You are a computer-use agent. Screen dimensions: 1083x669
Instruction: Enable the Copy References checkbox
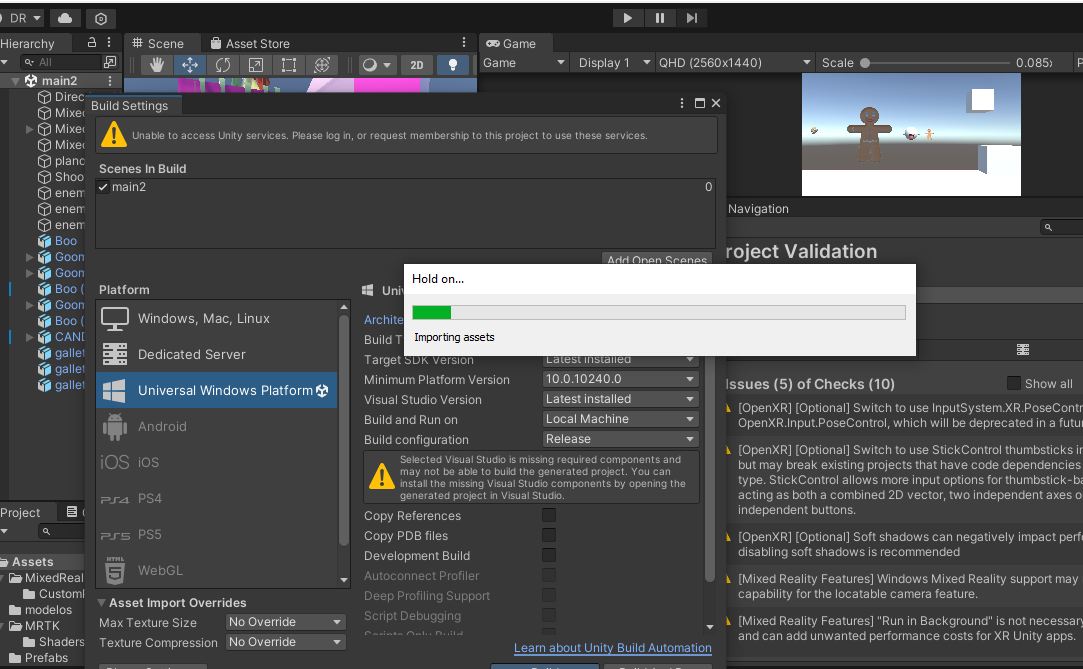(549, 515)
